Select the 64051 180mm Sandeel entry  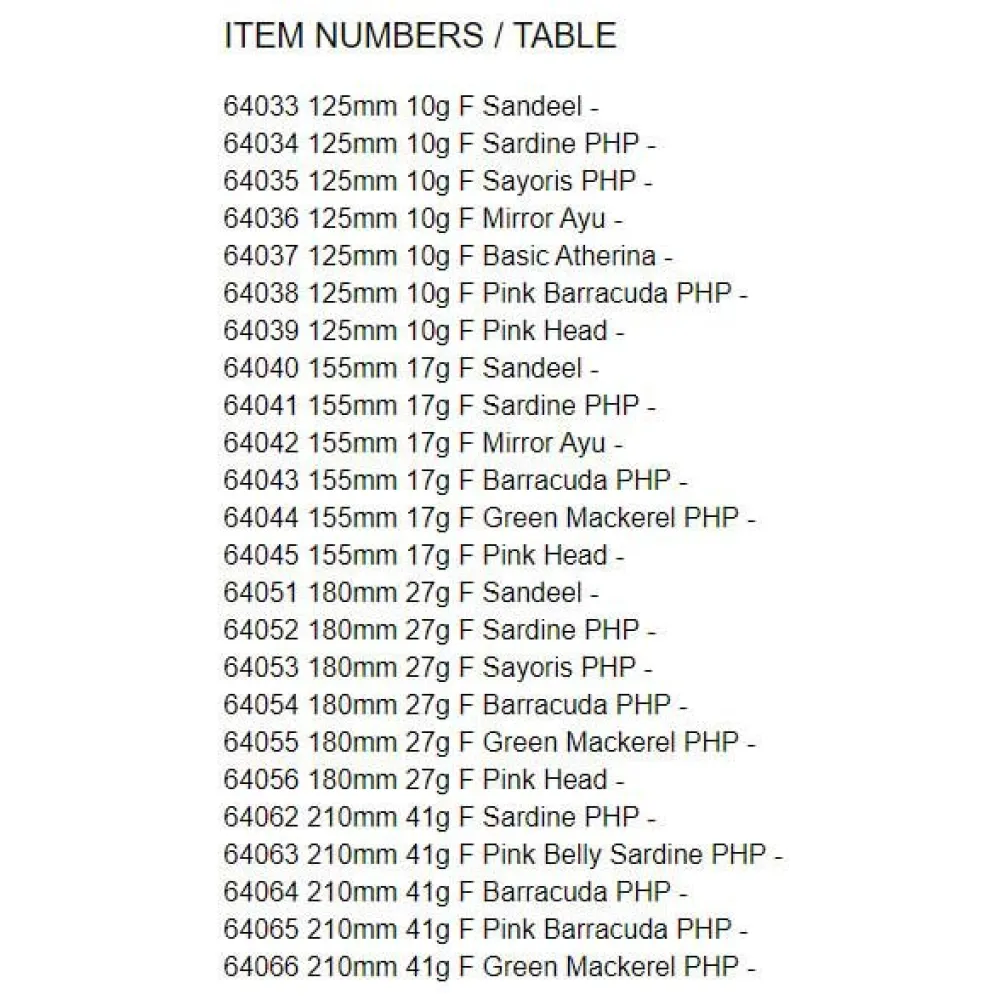(x=411, y=593)
